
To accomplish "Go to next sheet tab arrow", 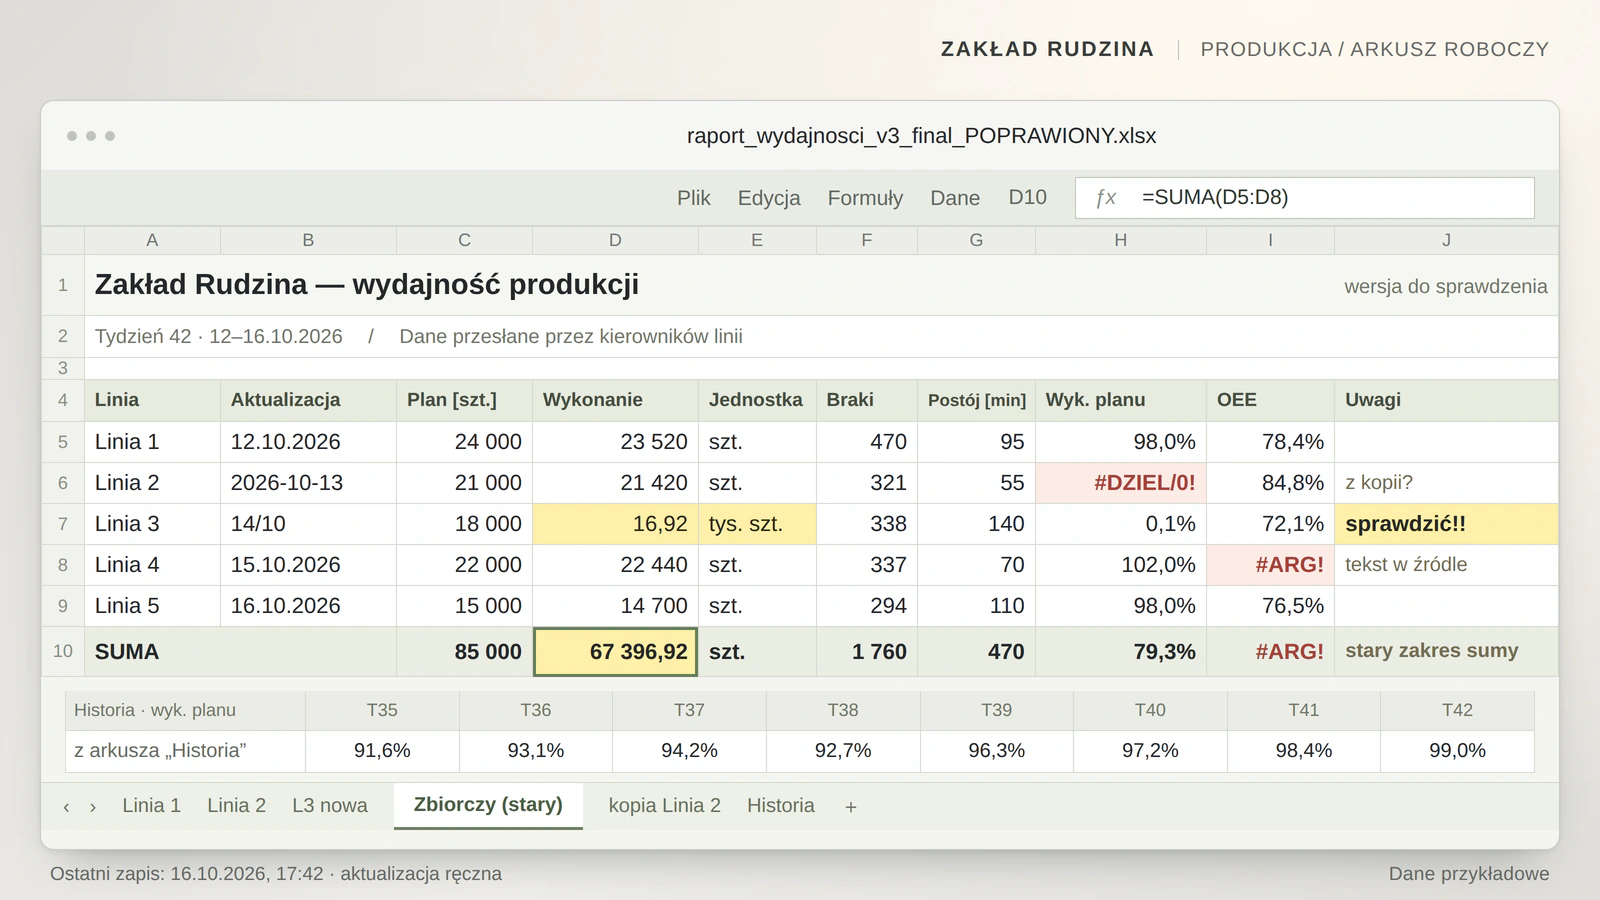I will (93, 807).
